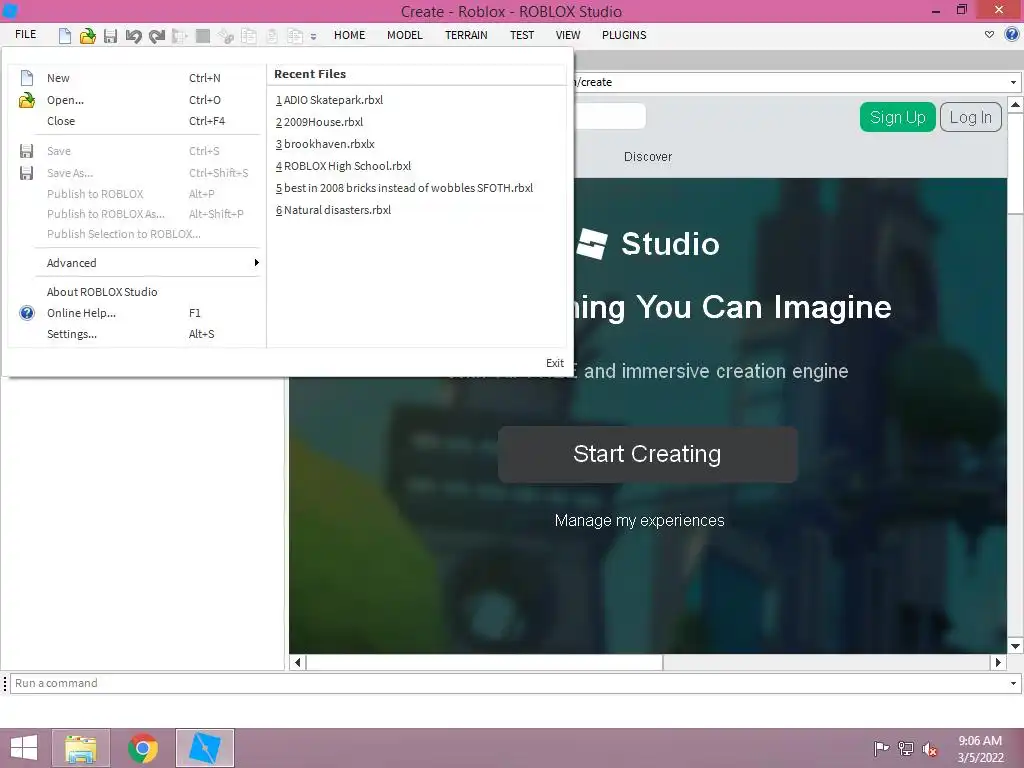Open Settings... from the File menu
The height and width of the screenshot is (768, 1024).
(137, 334)
